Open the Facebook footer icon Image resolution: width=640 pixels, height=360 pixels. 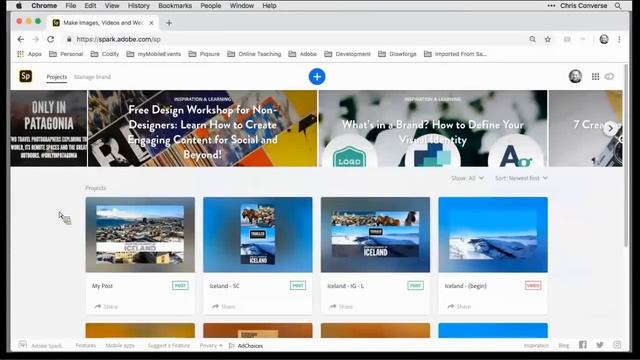tap(583, 345)
